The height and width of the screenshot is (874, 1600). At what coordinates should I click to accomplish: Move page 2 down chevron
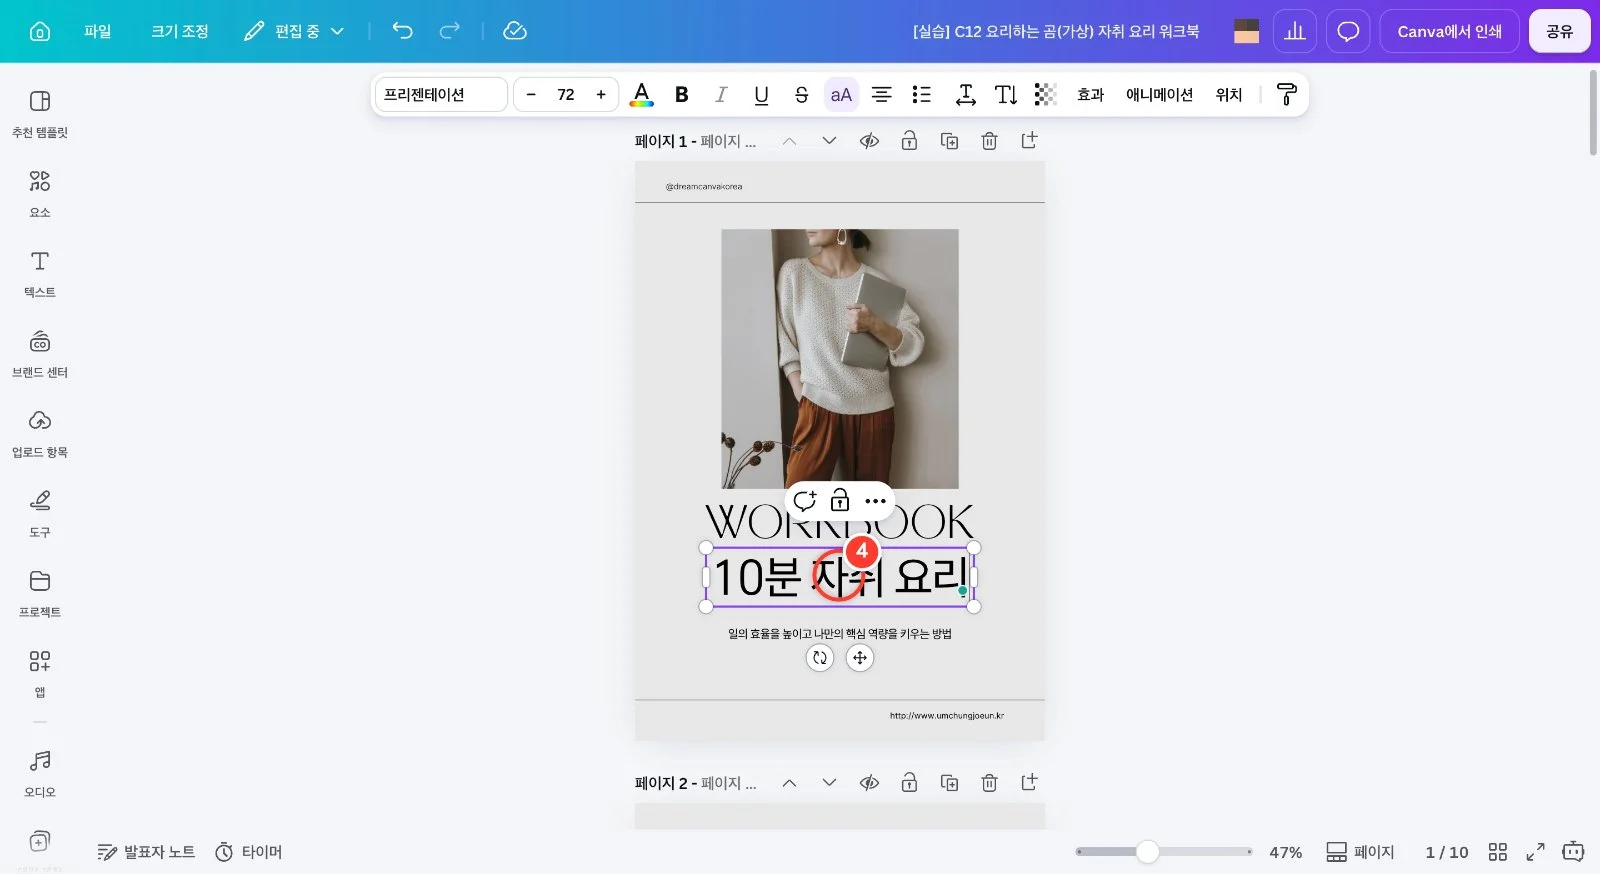pos(829,783)
